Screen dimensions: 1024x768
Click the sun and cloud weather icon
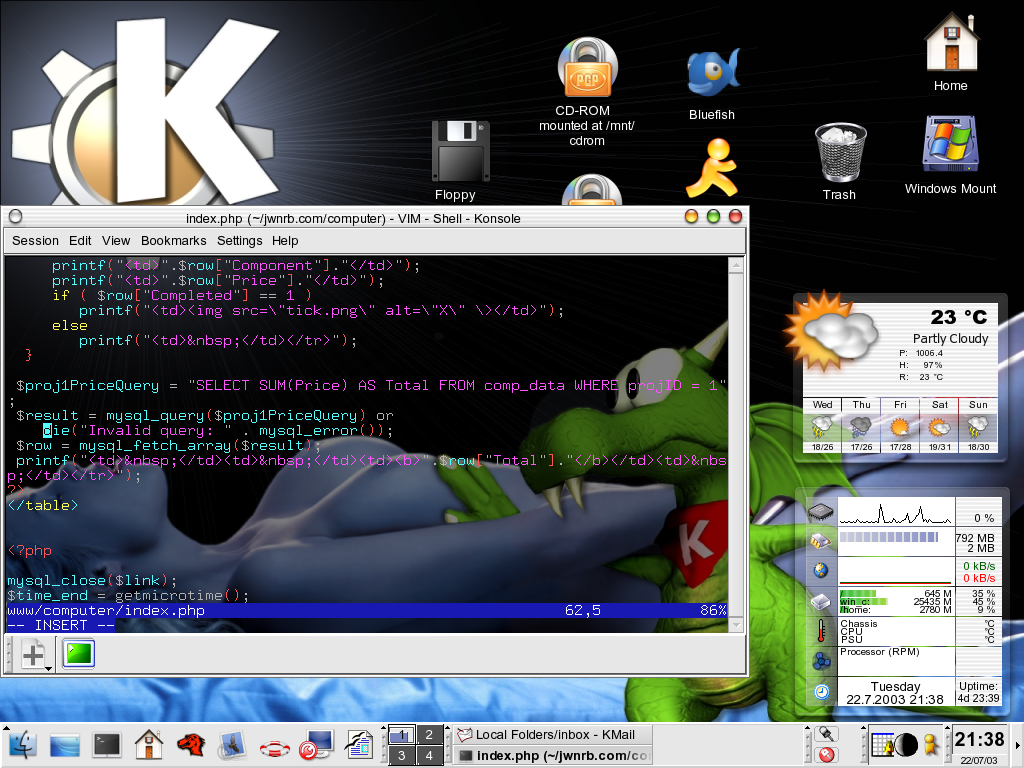tap(830, 330)
